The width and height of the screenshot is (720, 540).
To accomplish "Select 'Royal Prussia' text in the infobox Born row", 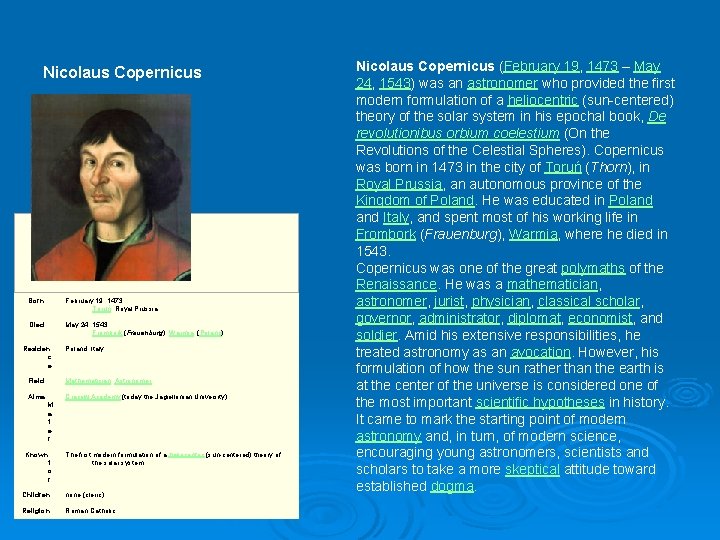I will [x=137, y=309].
